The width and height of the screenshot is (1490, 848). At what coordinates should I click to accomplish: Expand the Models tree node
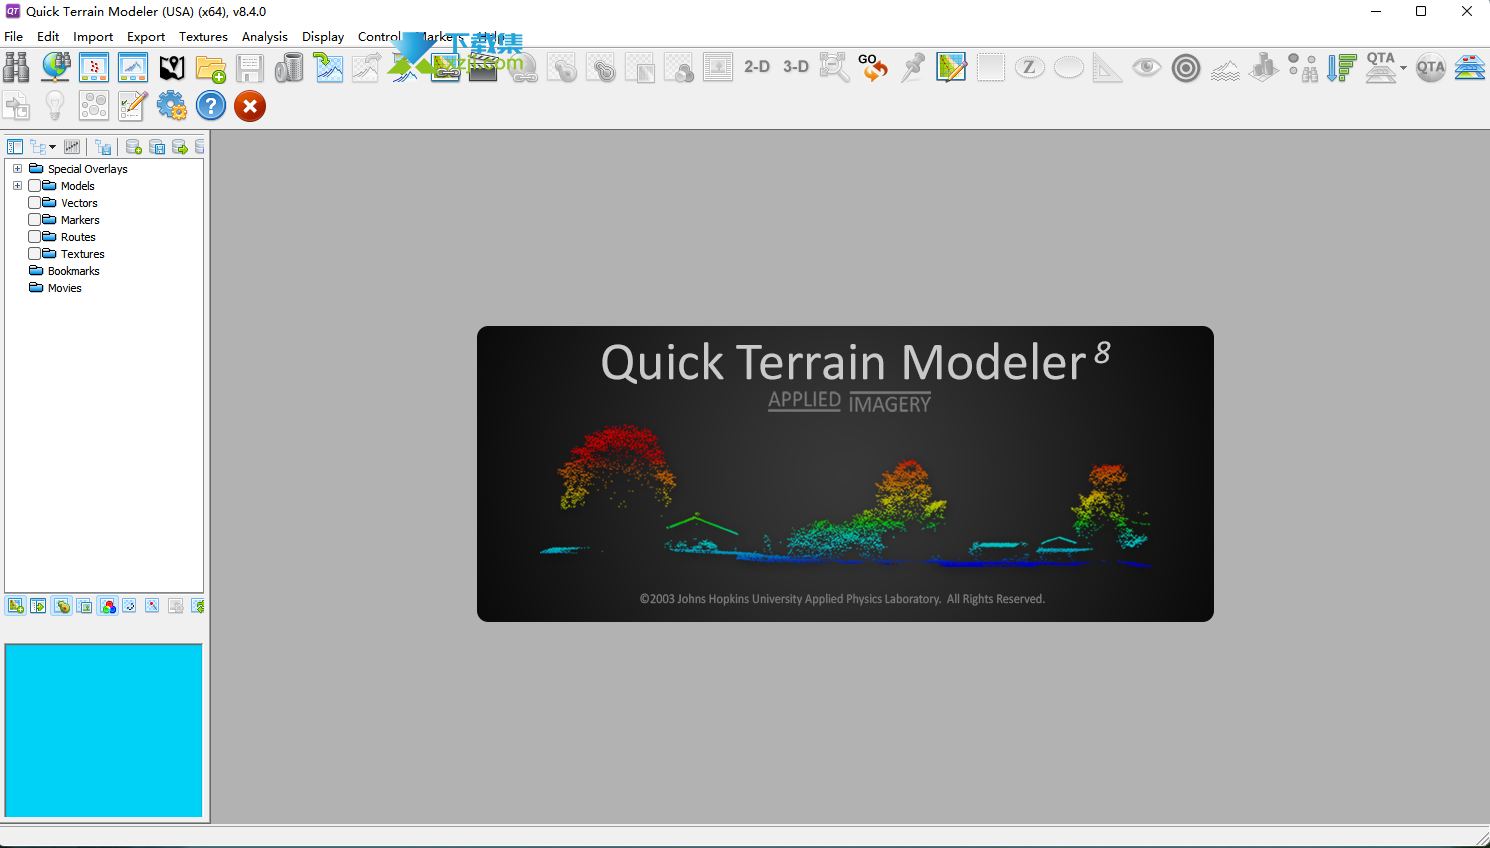[17, 186]
